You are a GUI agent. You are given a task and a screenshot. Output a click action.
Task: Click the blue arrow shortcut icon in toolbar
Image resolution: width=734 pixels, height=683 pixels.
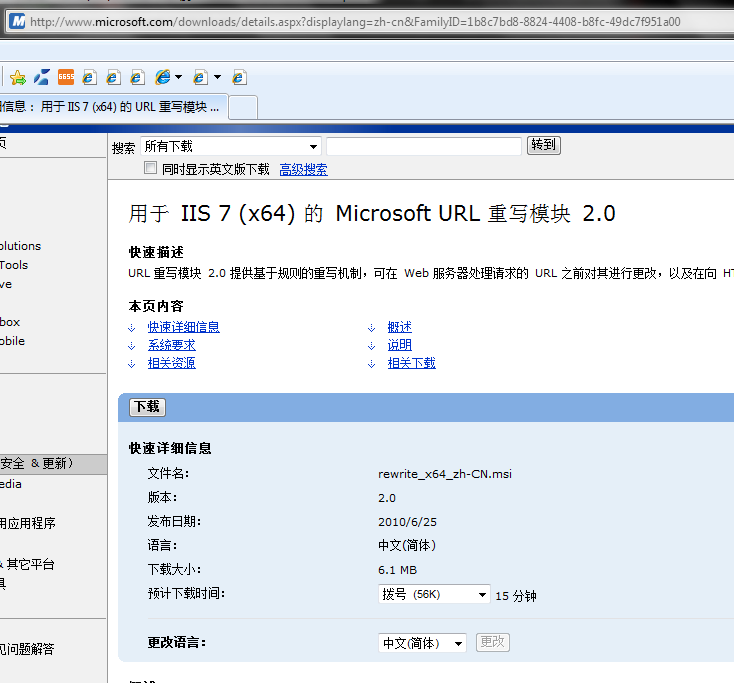[x=42, y=77]
